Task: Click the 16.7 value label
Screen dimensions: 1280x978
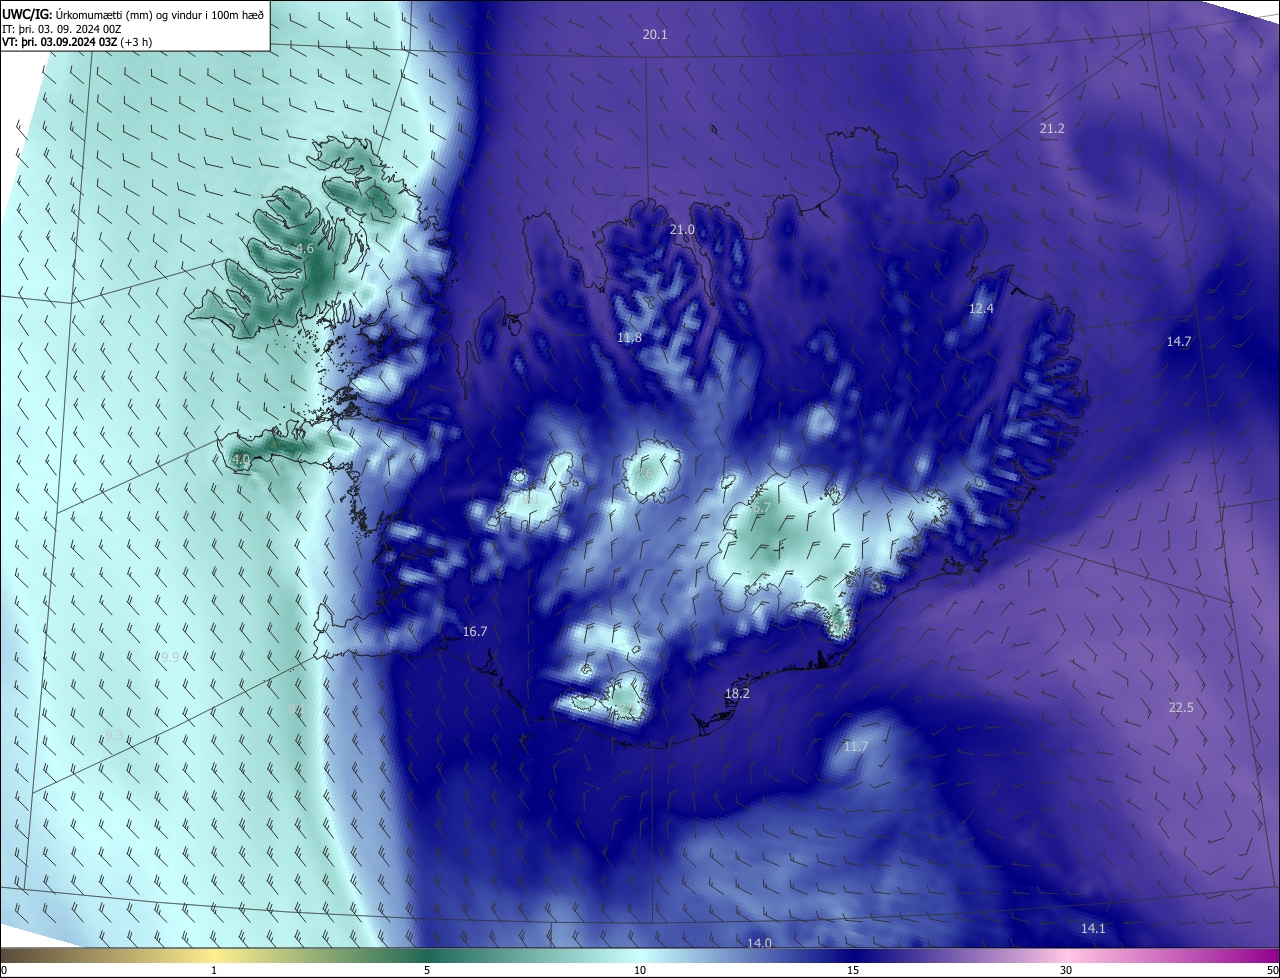Action: pyautogui.click(x=475, y=631)
